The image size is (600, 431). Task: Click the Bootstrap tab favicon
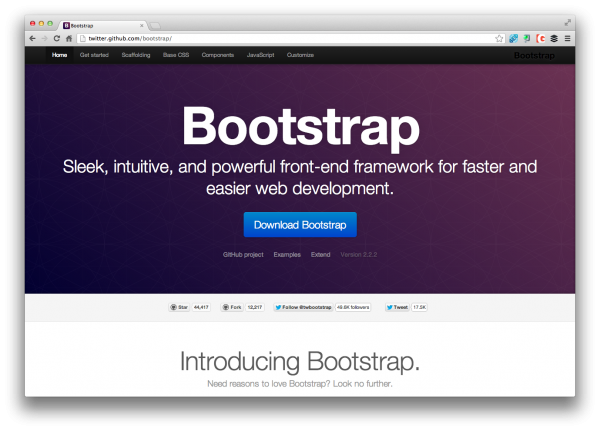66,26
